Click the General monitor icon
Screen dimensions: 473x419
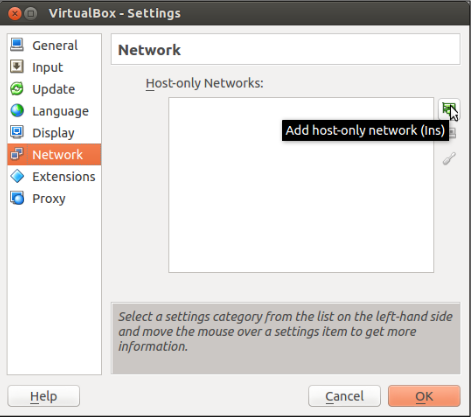pyautogui.click(x=17, y=45)
